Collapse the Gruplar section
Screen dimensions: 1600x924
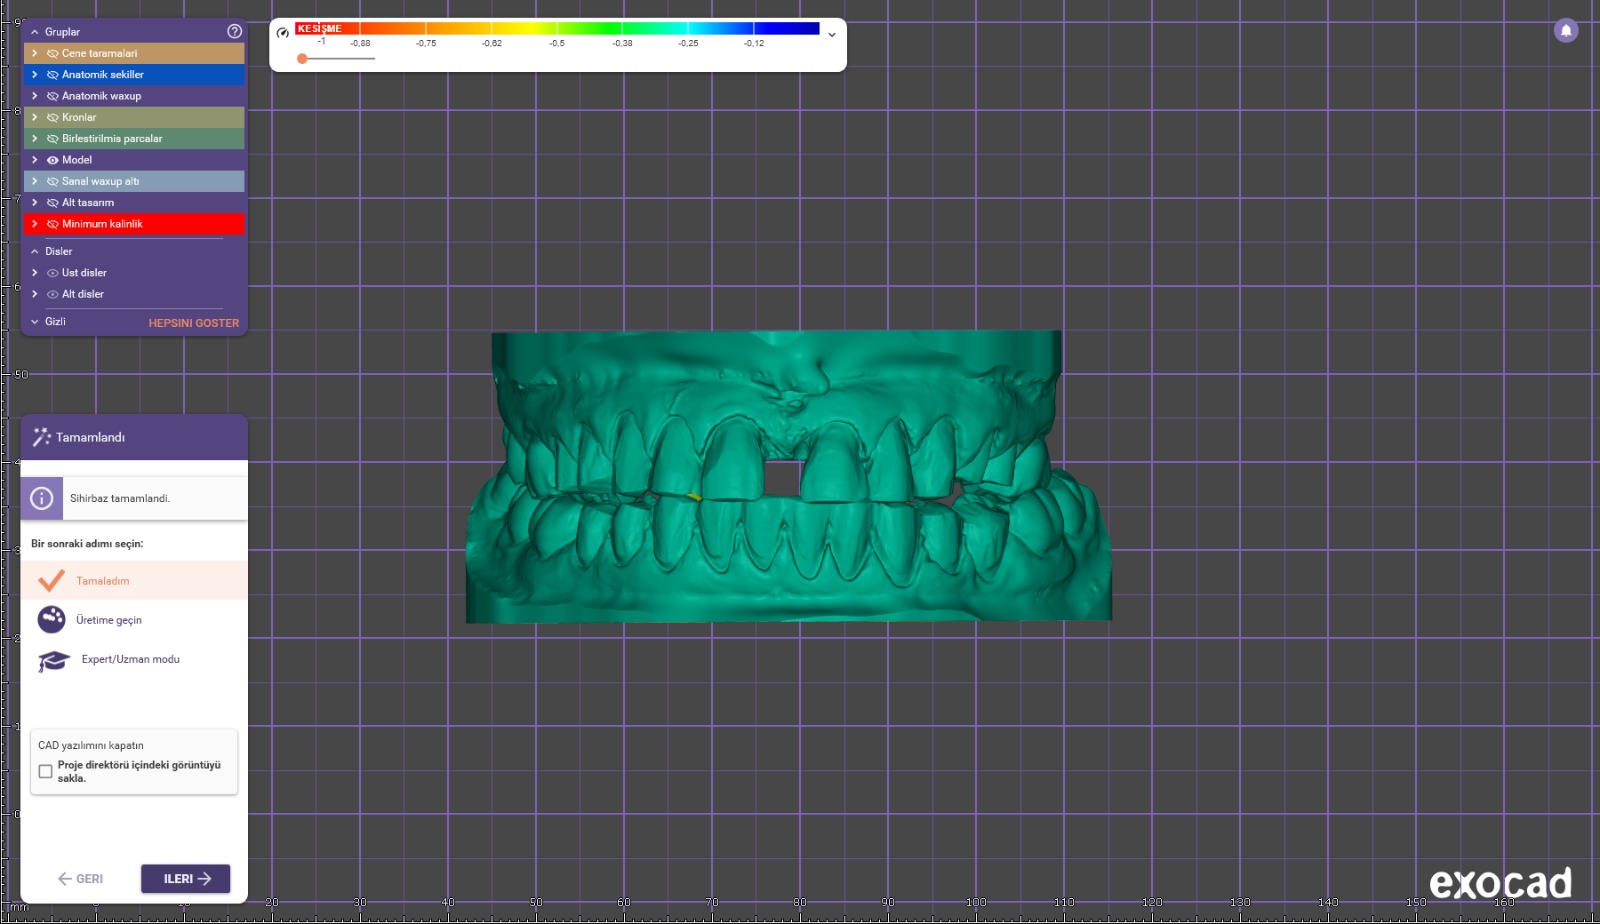tap(35, 32)
